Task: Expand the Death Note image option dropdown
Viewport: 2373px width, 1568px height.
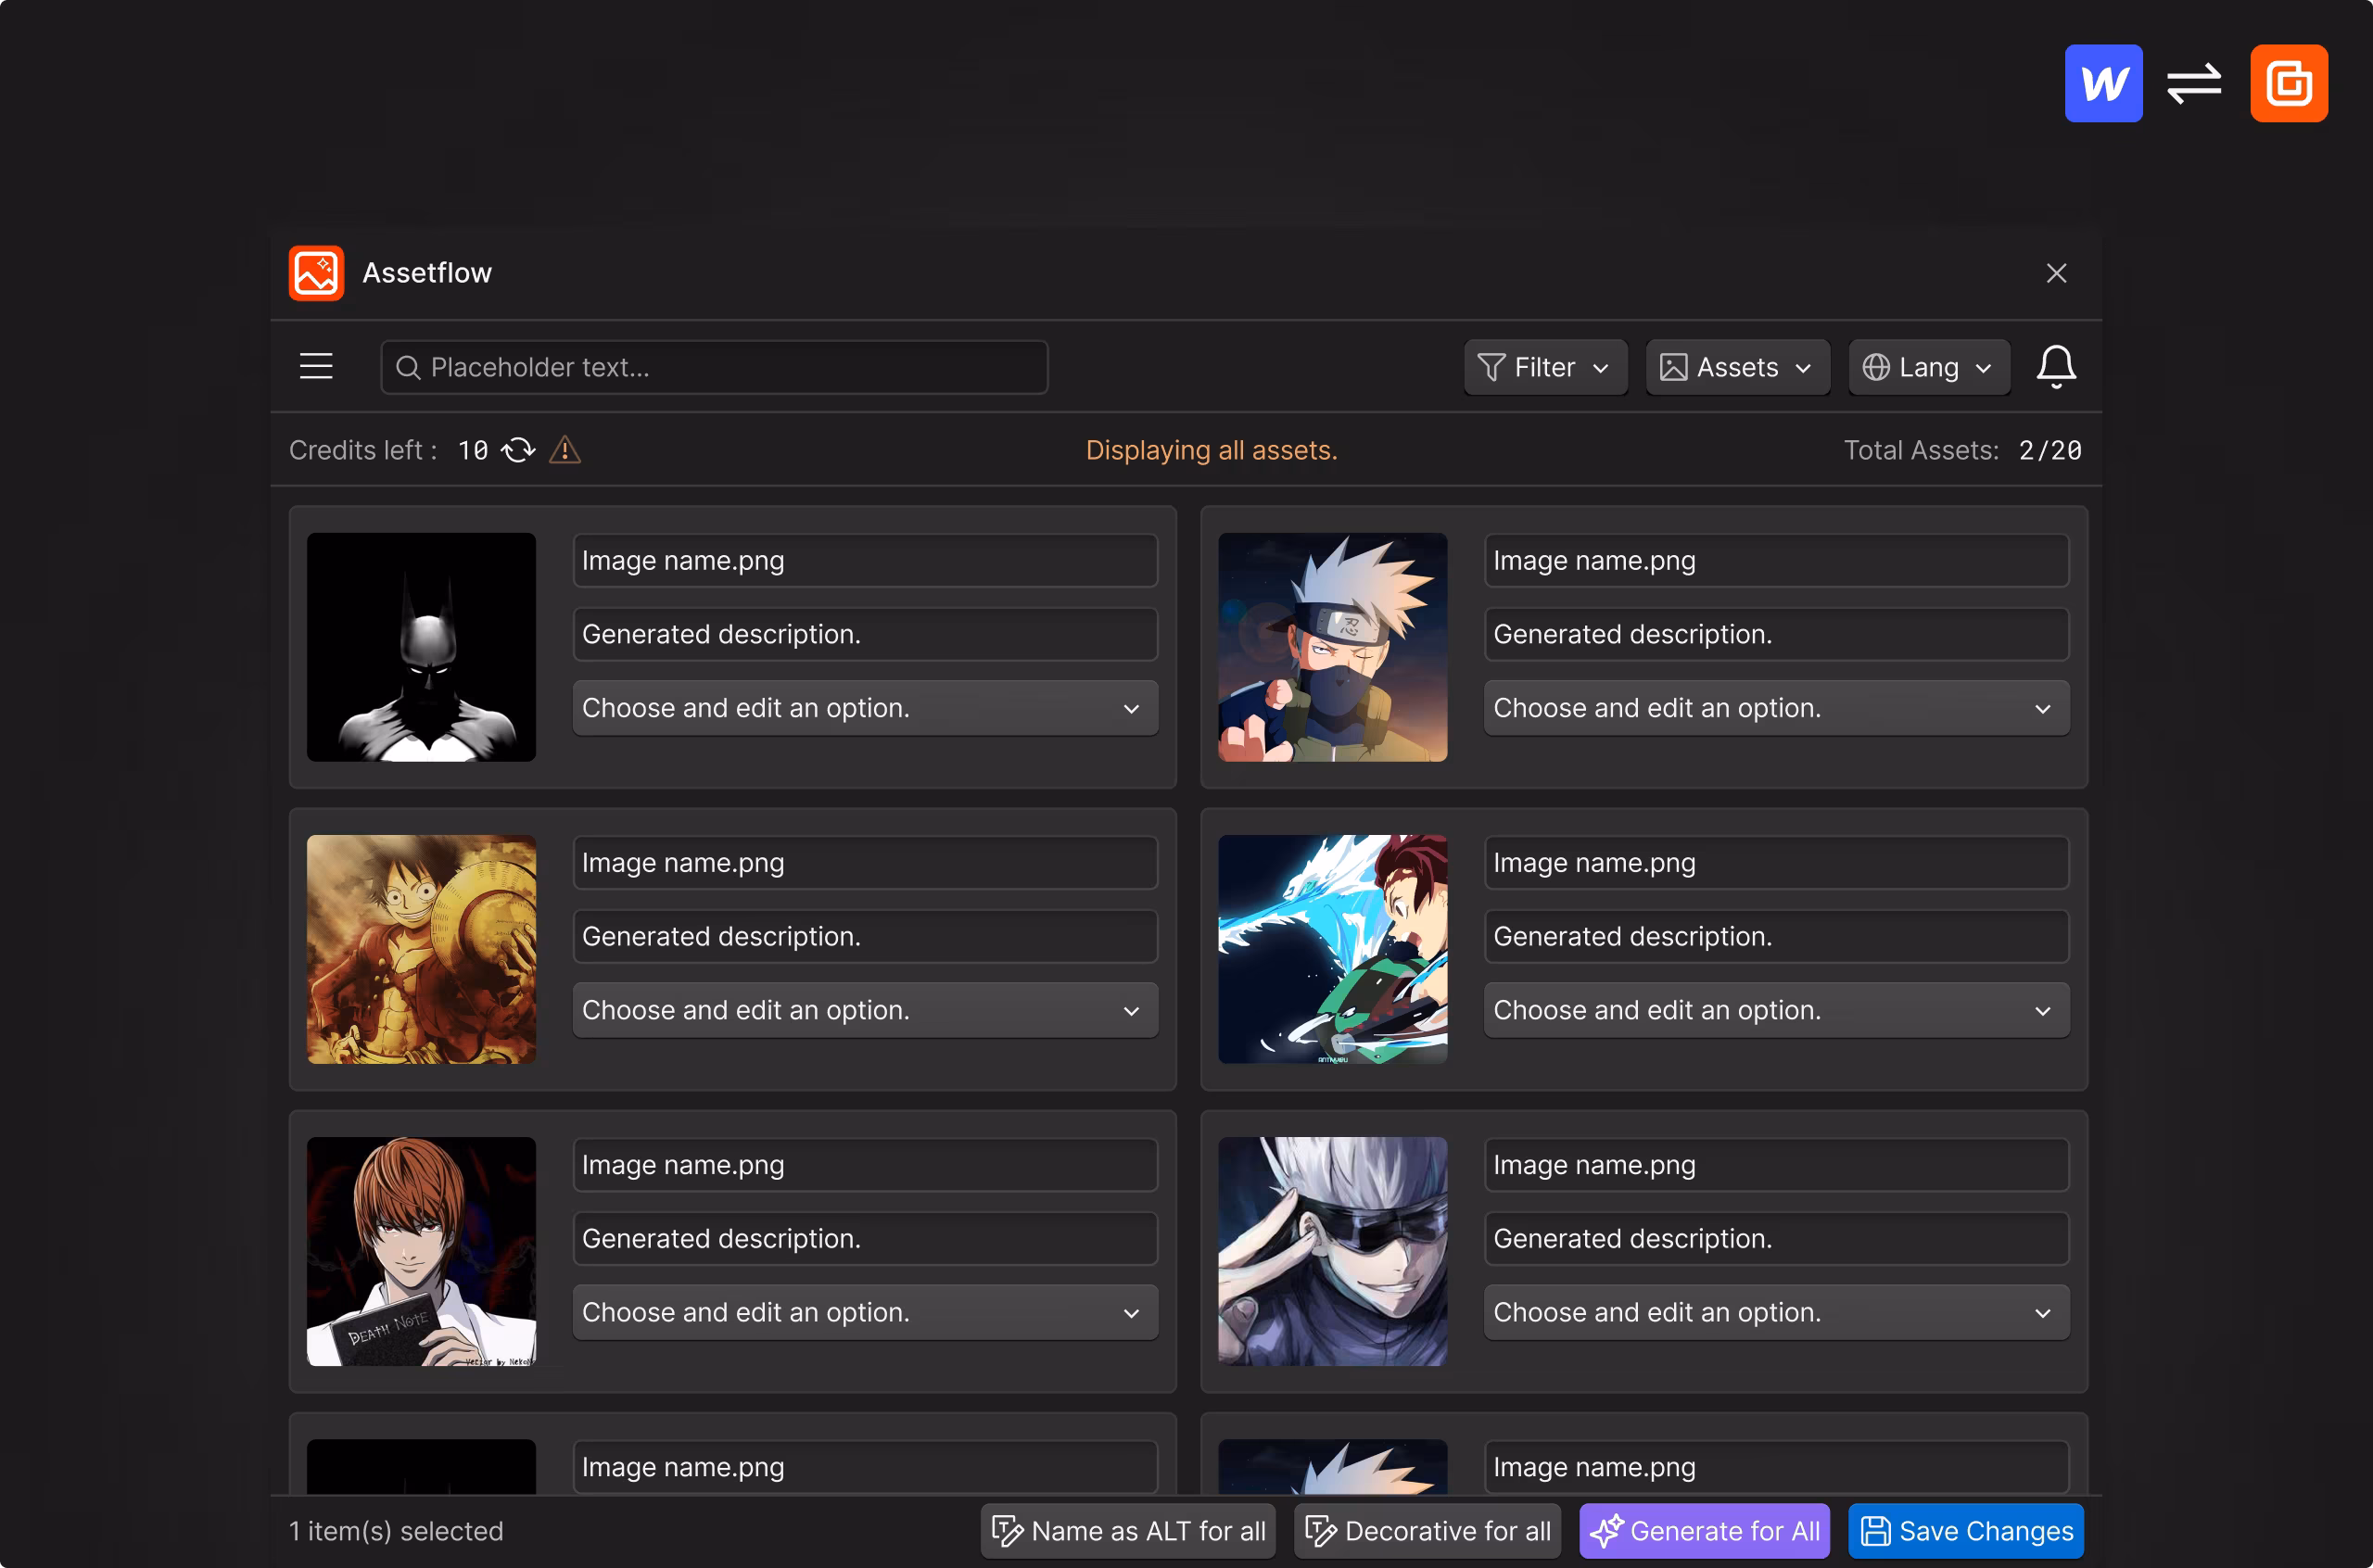Action: click(x=865, y=1312)
